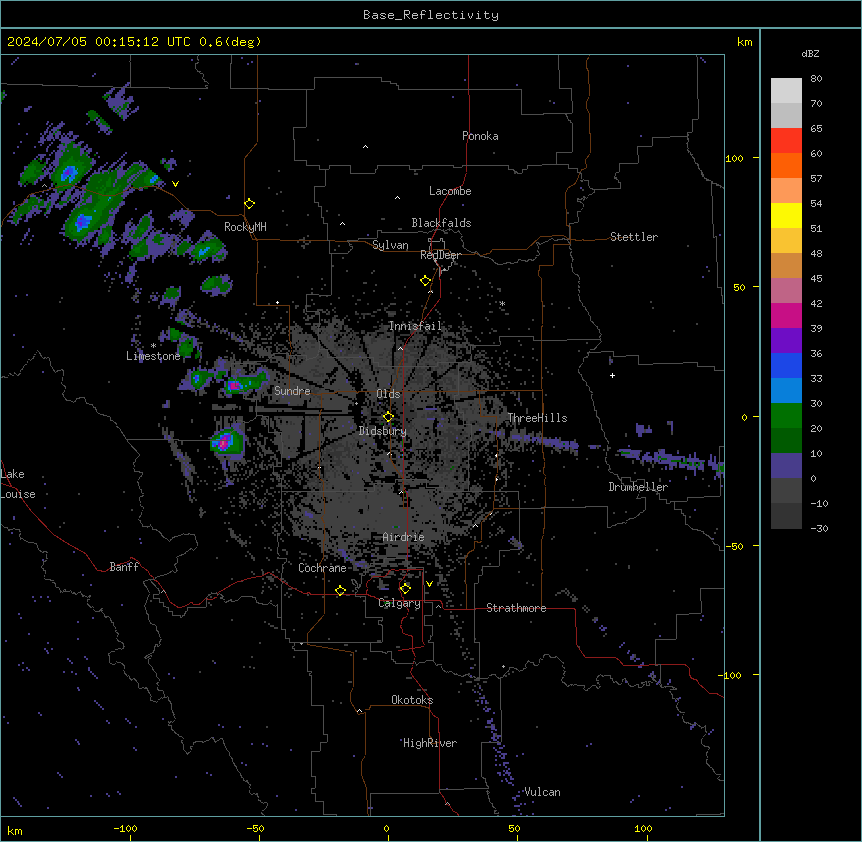Click the Stettler town label

click(634, 237)
